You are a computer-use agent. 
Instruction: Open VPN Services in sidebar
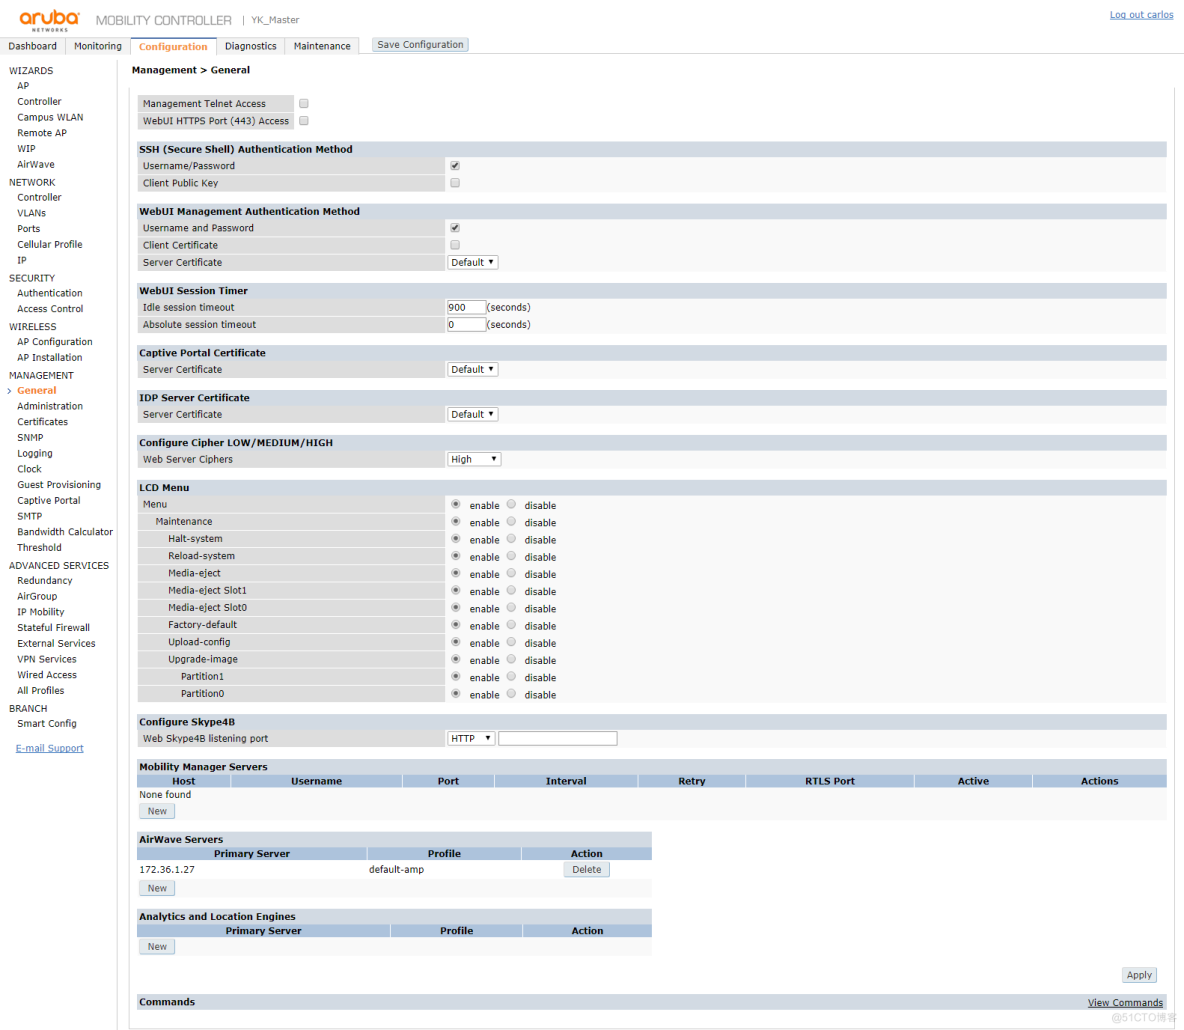click(47, 659)
